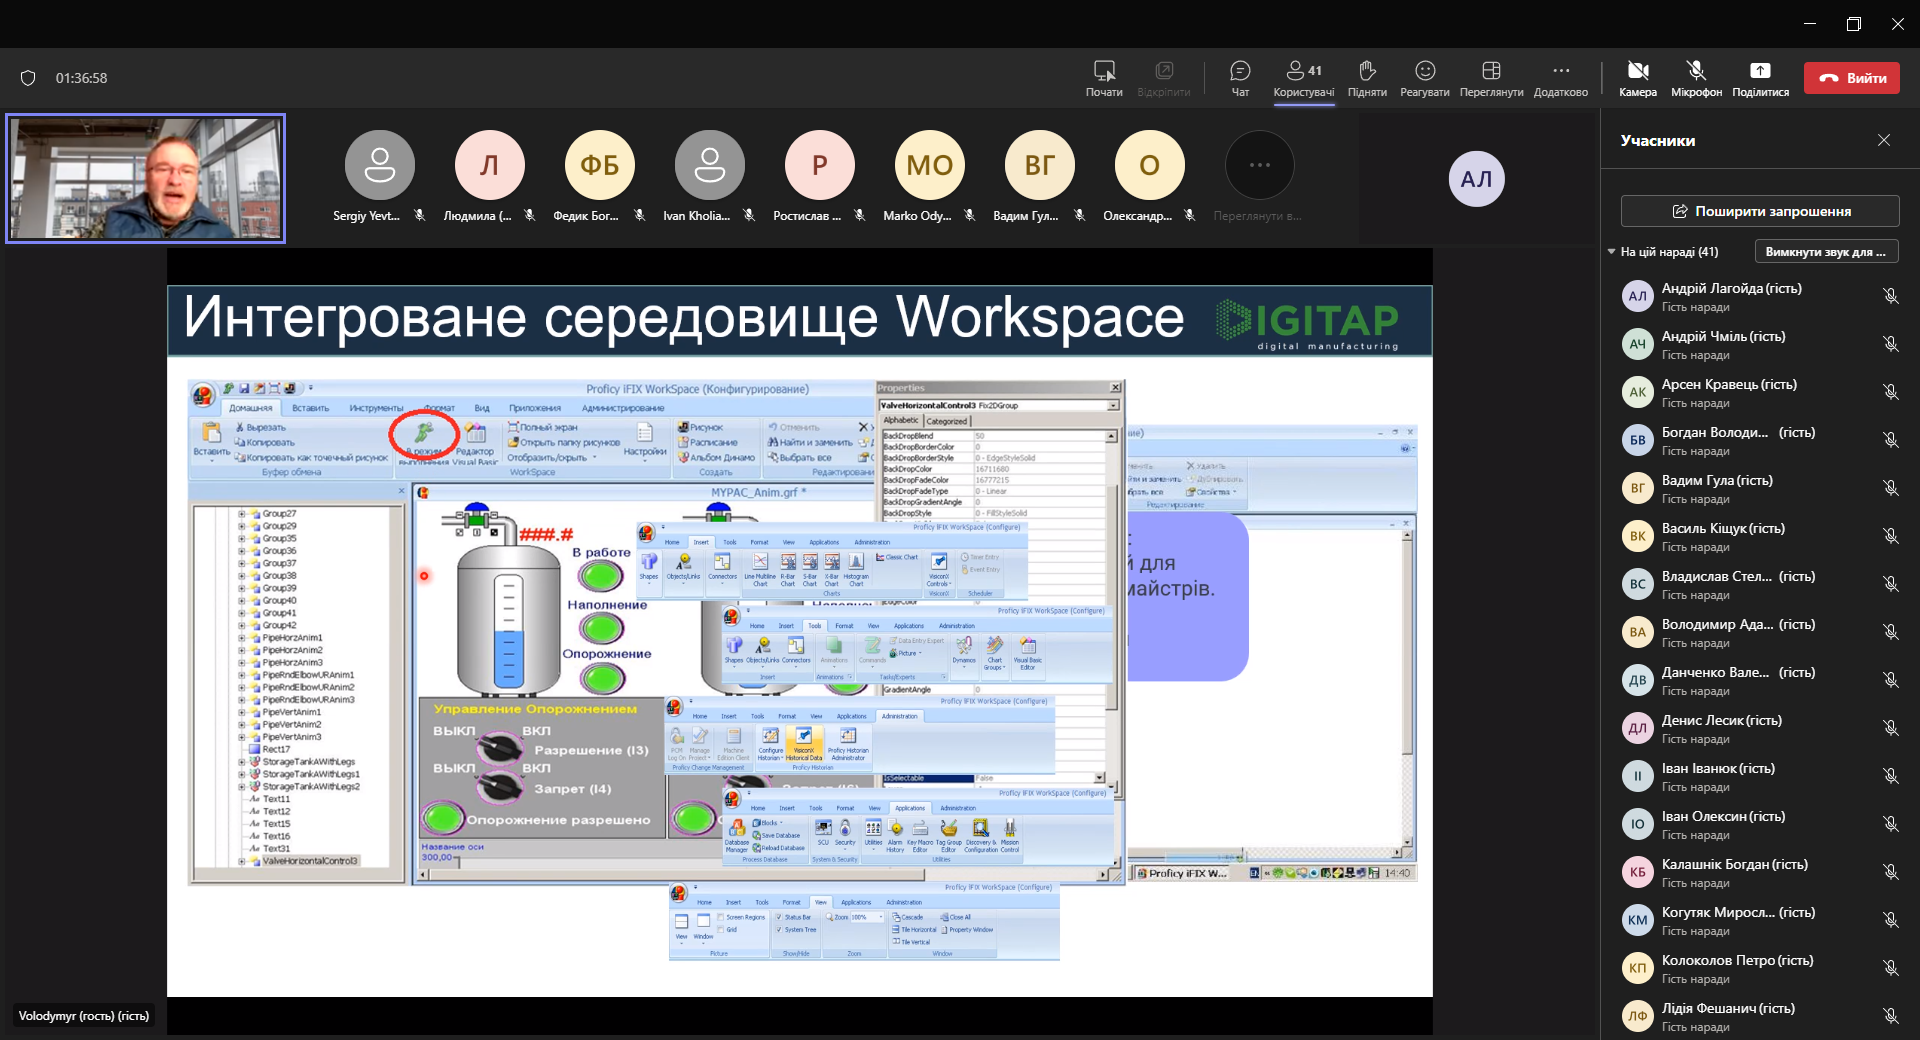Select Богдан Володи... in the participants list
Image resolution: width=1920 pixels, height=1040 pixels.
(x=1759, y=440)
